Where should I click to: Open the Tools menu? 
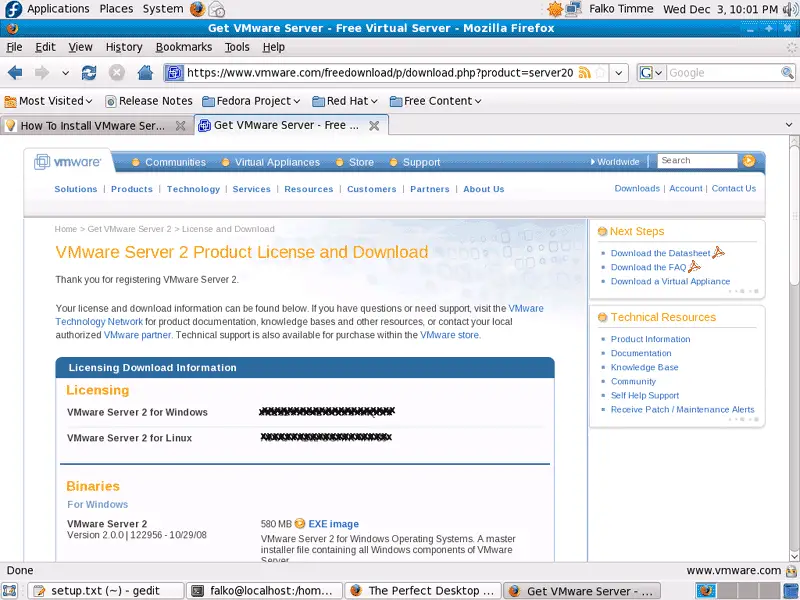click(237, 47)
